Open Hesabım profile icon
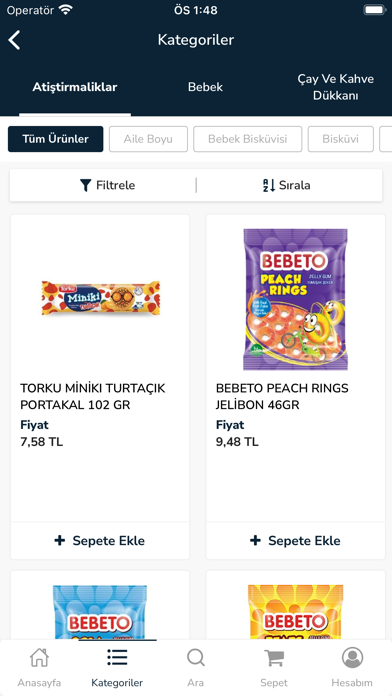The width and height of the screenshot is (392, 696). pyautogui.click(x=352, y=657)
